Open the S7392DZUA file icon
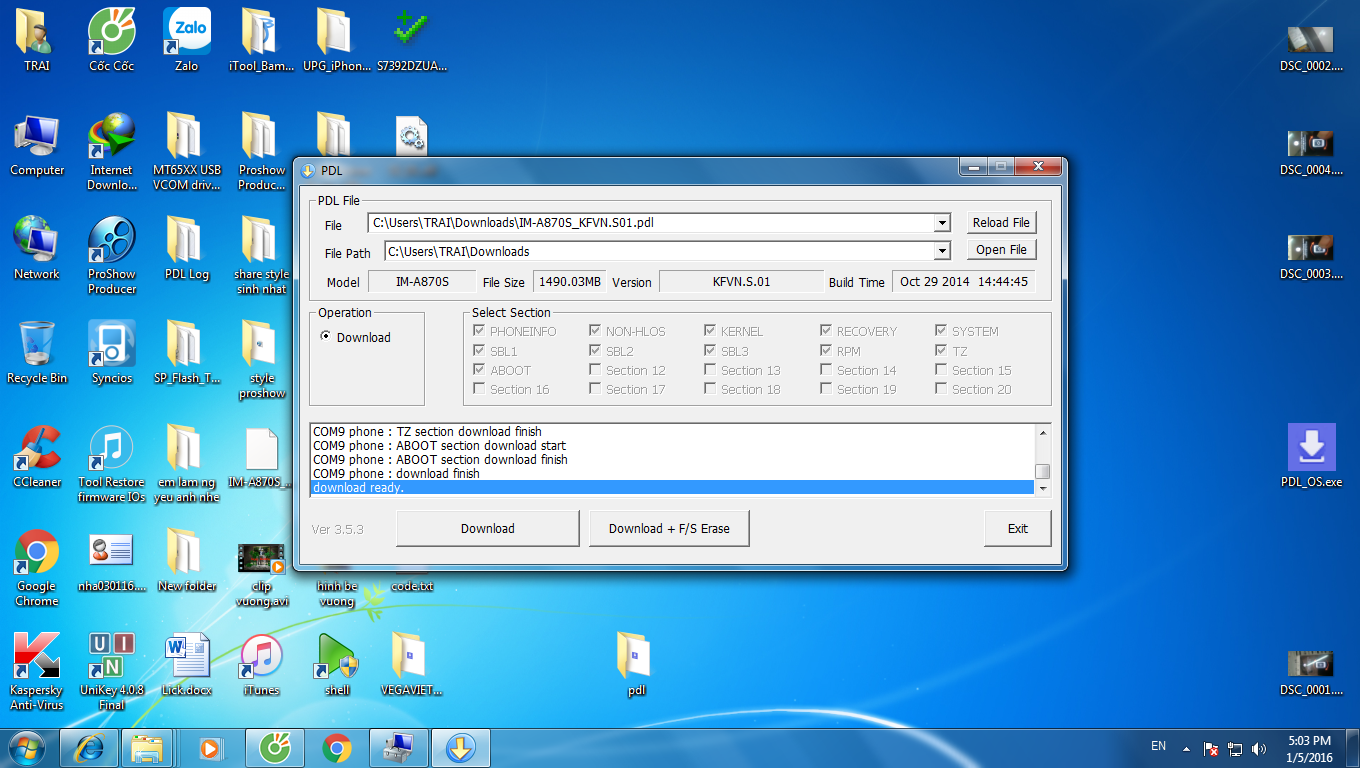 tap(412, 40)
